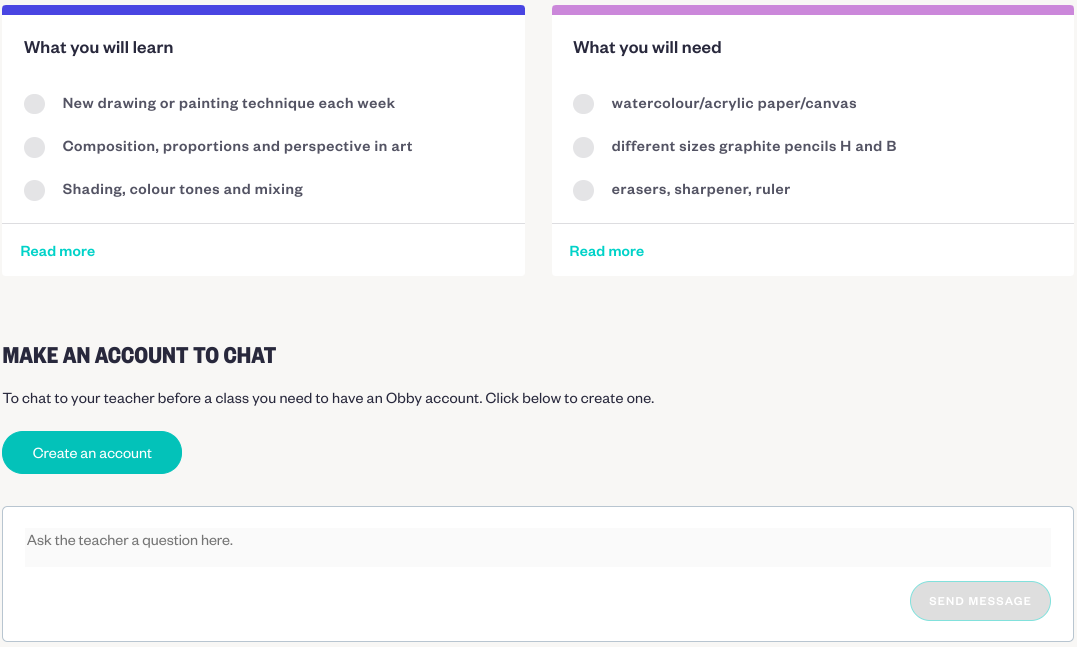1077x647 pixels.
Task: Click the text New drawing or painting technique each week
Action: [229, 103]
